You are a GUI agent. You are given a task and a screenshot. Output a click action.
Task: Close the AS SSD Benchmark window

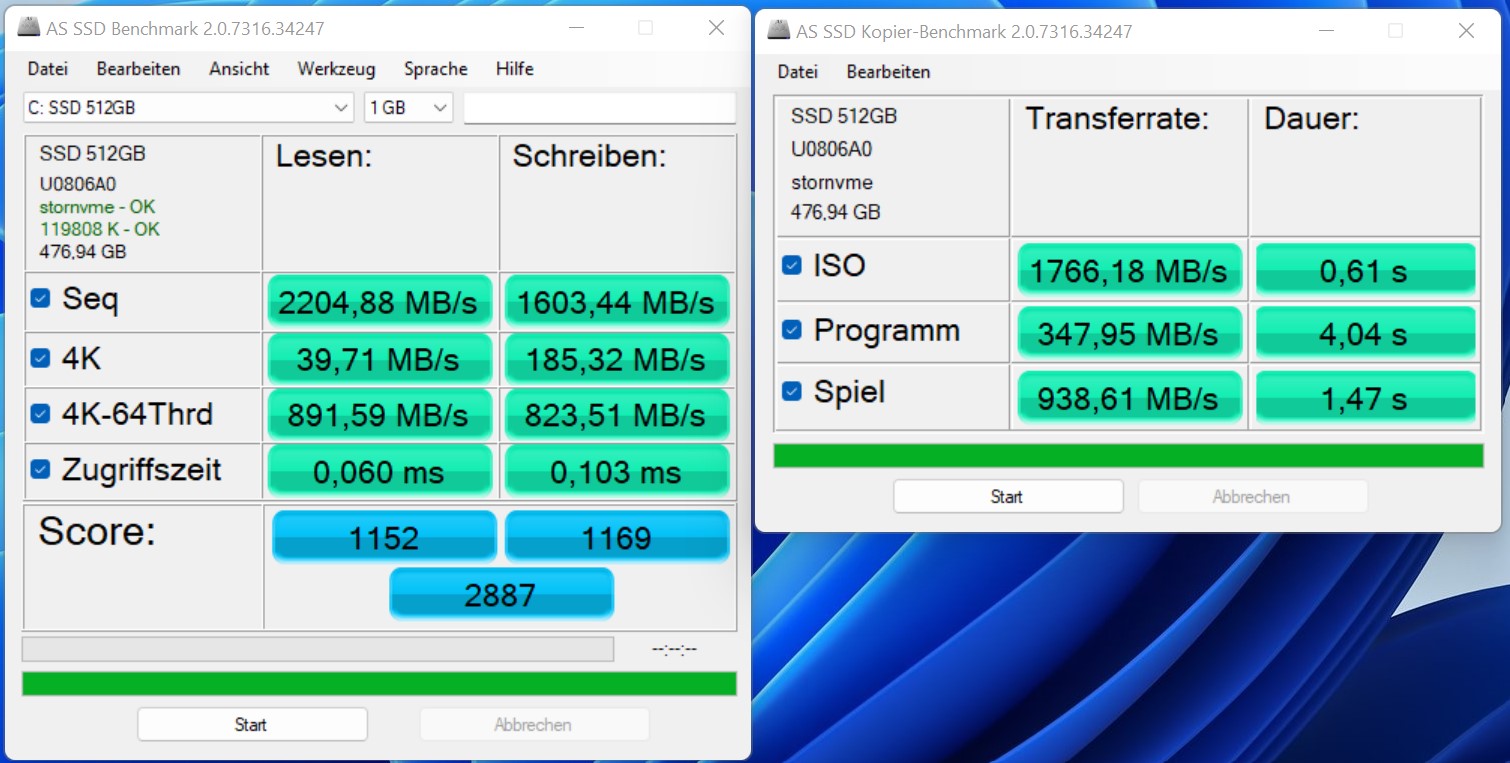(716, 28)
